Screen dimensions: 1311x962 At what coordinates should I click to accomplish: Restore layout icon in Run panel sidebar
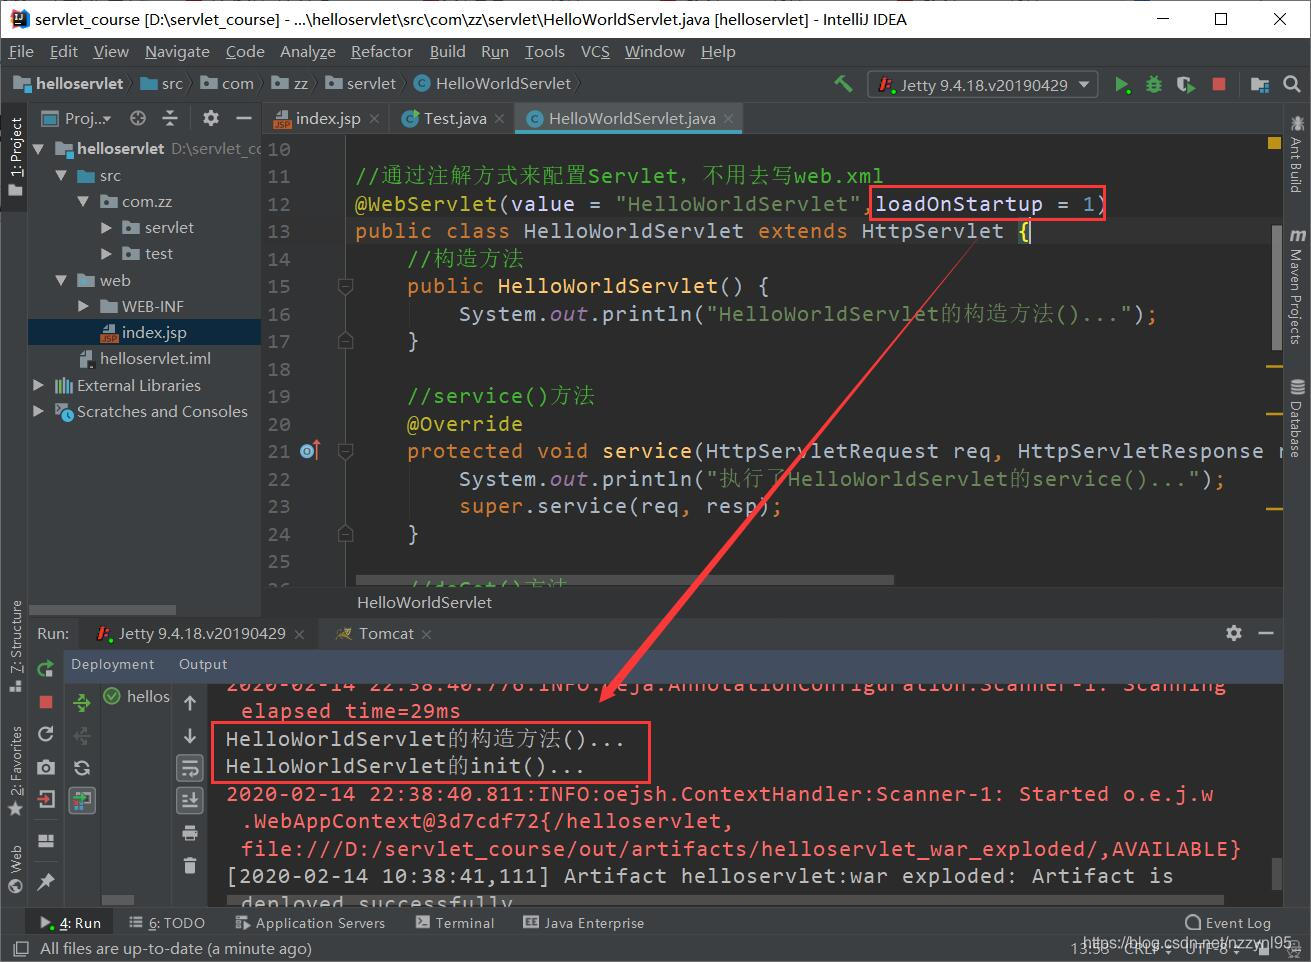[45, 841]
